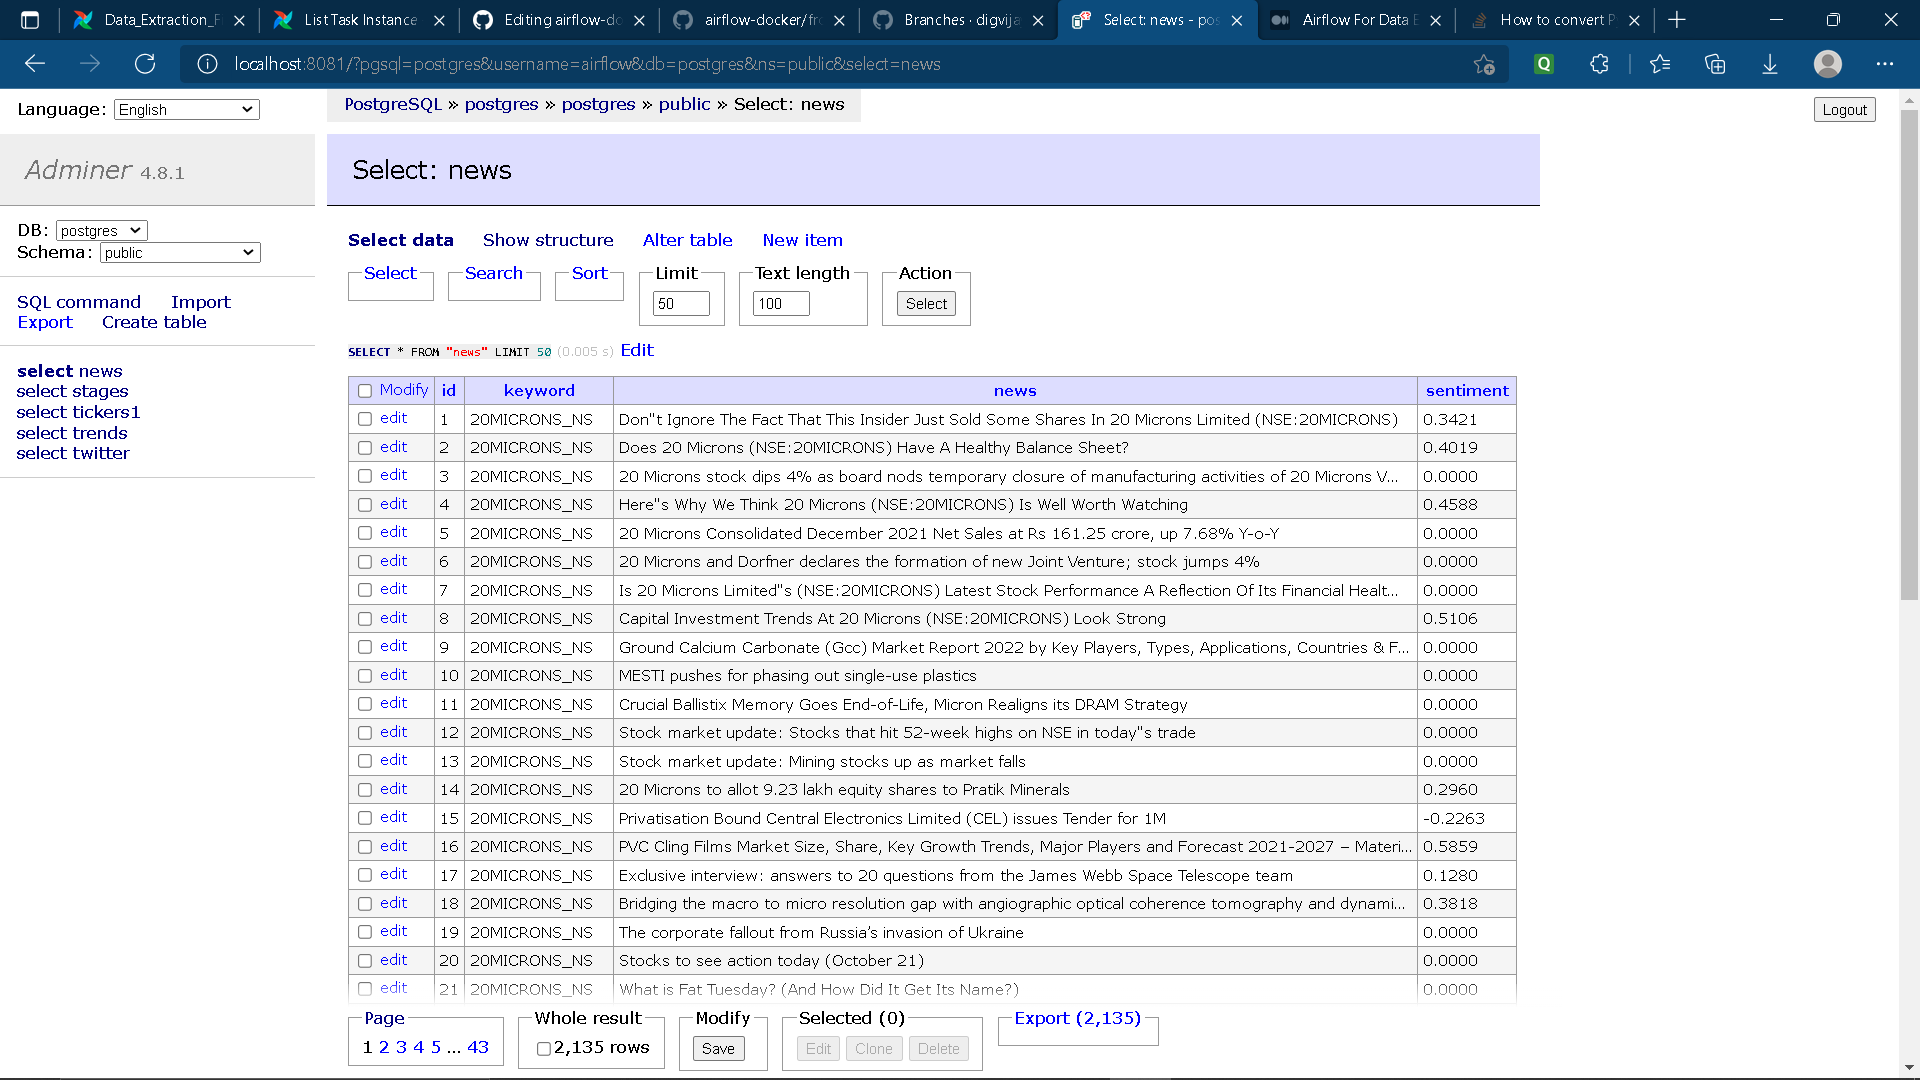The image size is (1920, 1080).
Task: Open the Downloads icon
Action: pos(1770,63)
